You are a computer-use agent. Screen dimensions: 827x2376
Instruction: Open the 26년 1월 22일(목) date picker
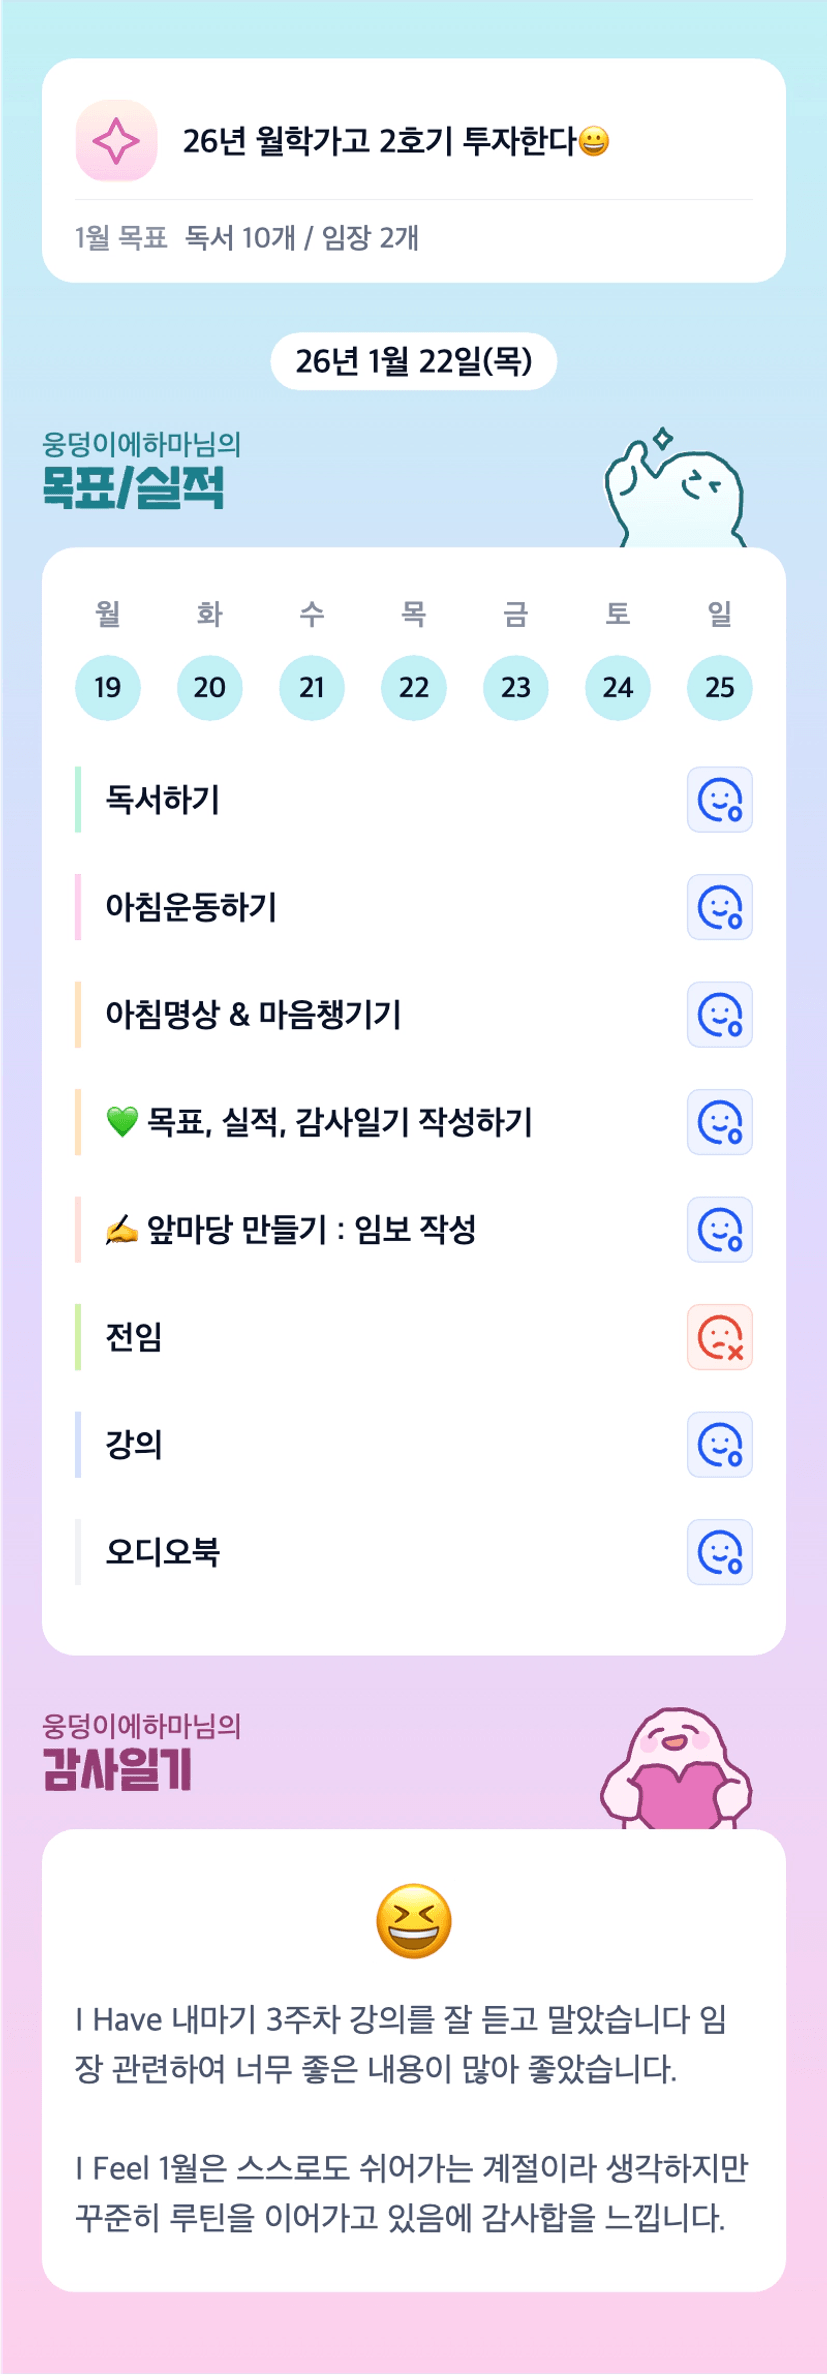[x=413, y=361]
